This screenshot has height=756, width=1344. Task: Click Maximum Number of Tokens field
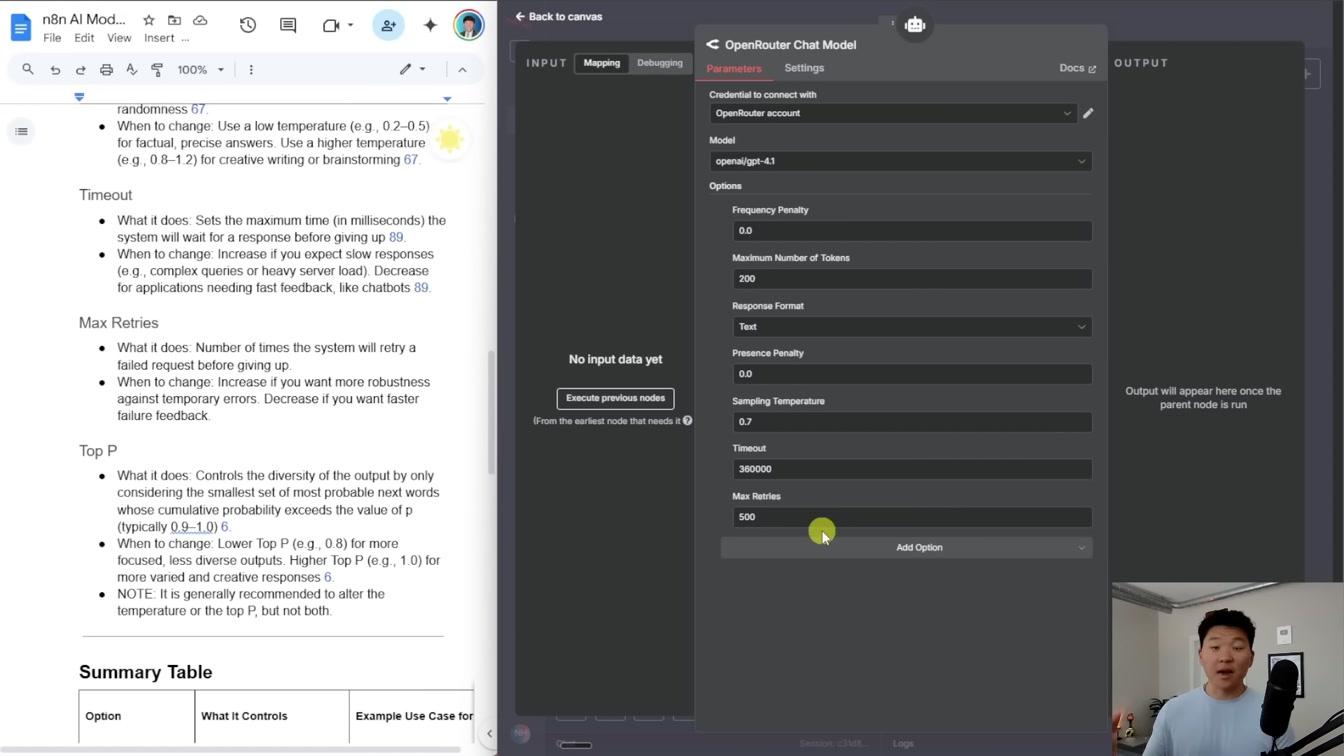click(912, 279)
